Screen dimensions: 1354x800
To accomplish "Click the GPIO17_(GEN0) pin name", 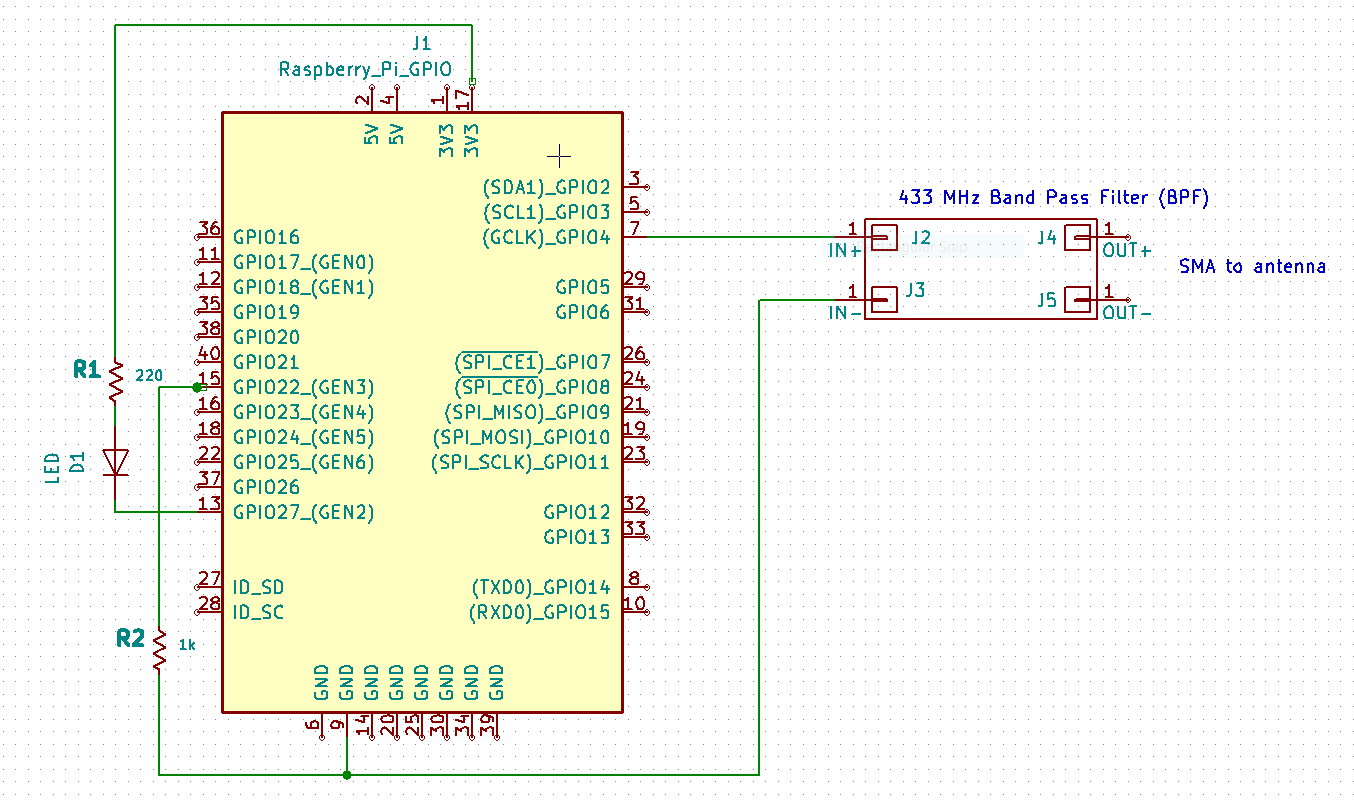I will coord(304,263).
